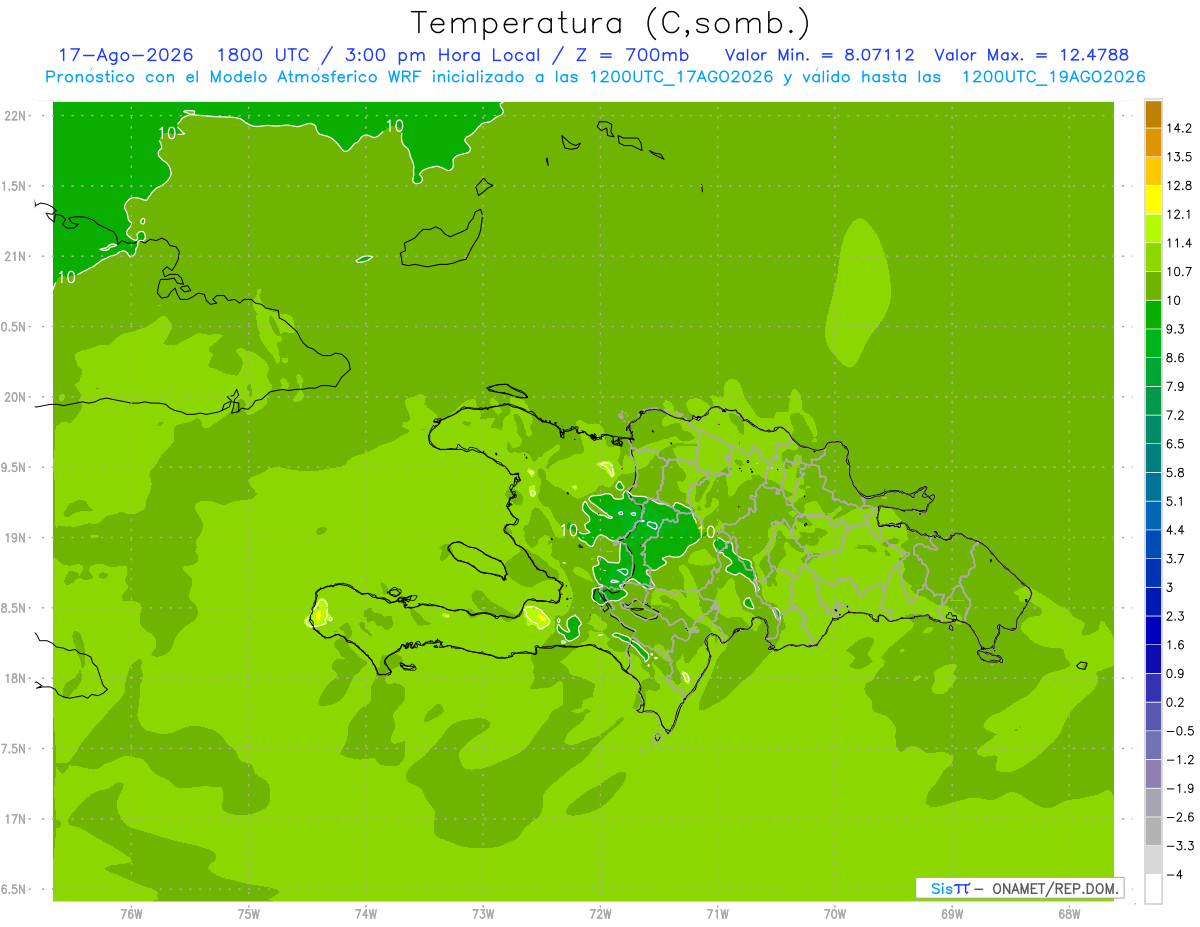This screenshot has width=1200, height=927.
Task: Click the '17N' latitude label
Action: tap(16, 819)
